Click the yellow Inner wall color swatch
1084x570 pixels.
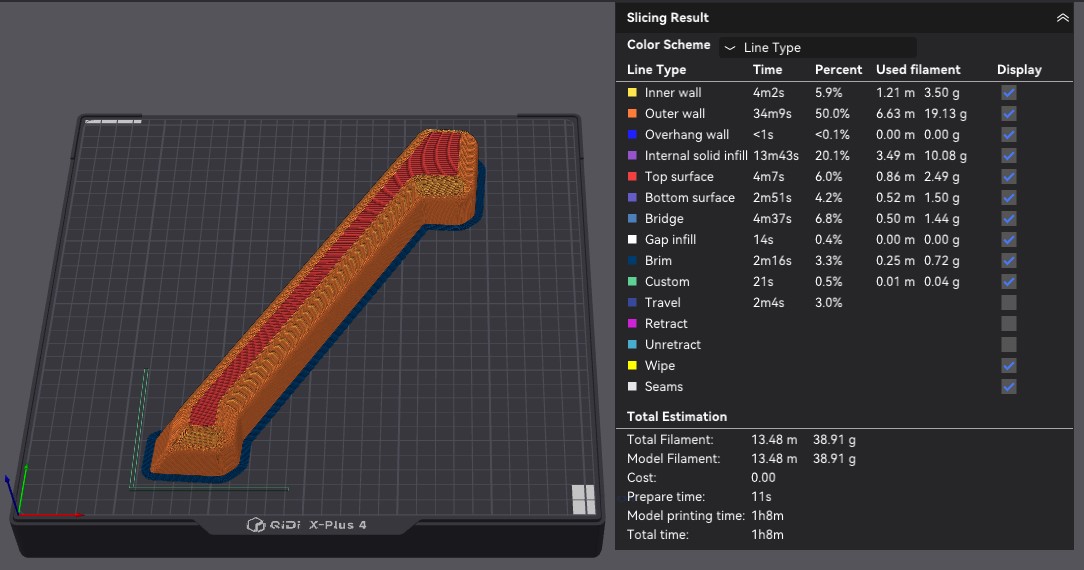point(632,92)
